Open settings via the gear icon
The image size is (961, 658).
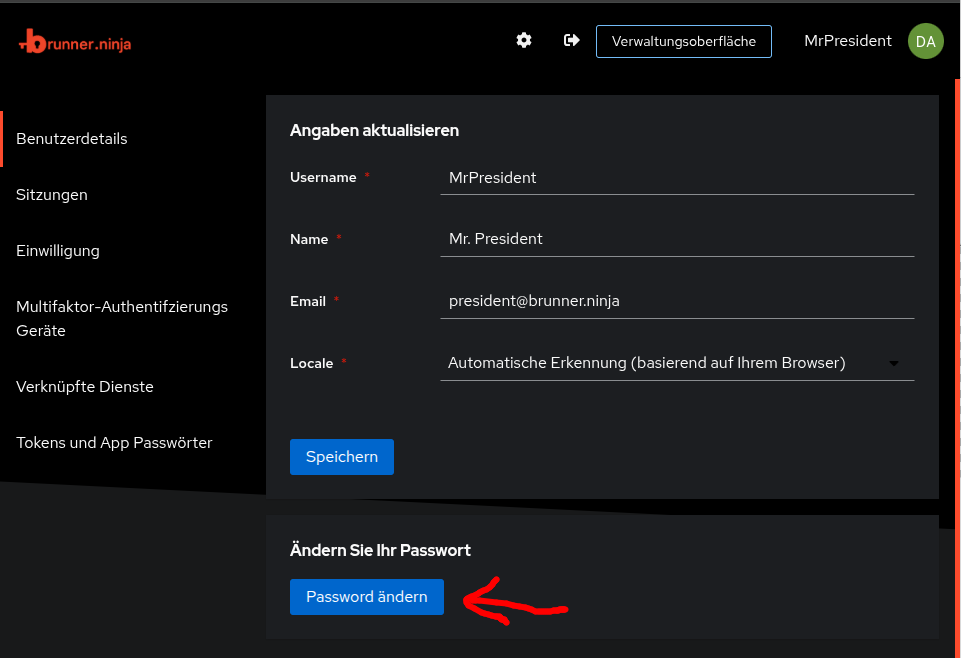[523, 40]
